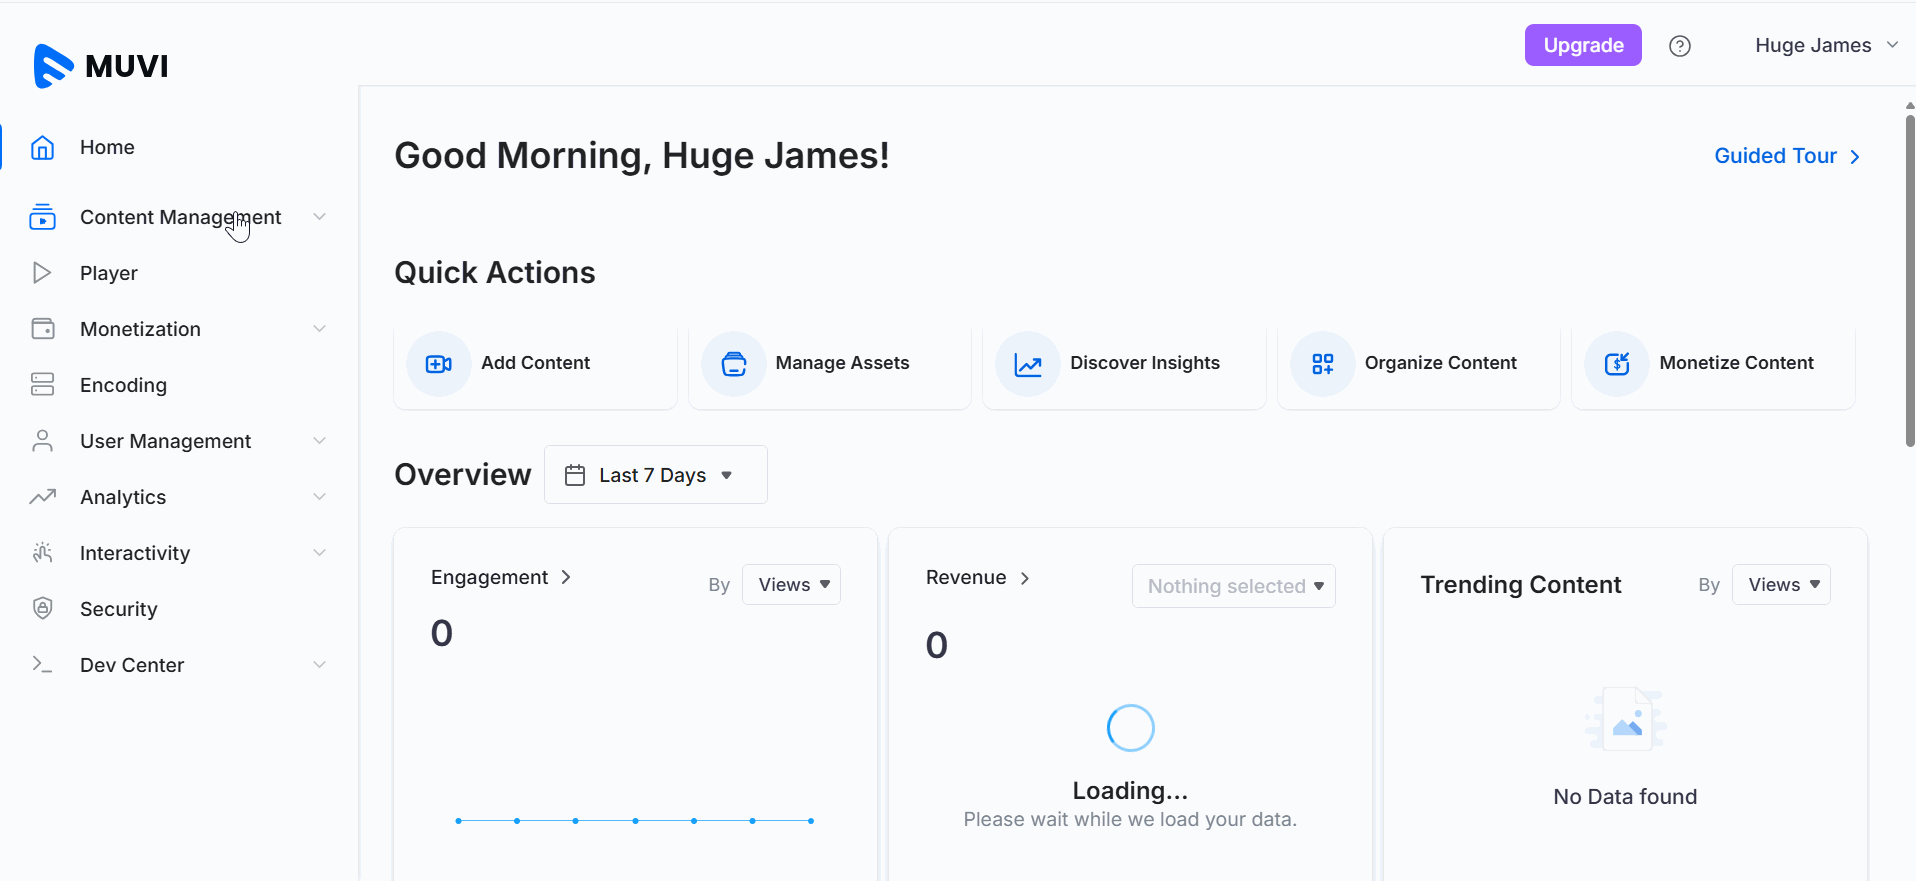The image size is (1916, 881).
Task: Select Home in the sidebar
Action: pos(107,147)
